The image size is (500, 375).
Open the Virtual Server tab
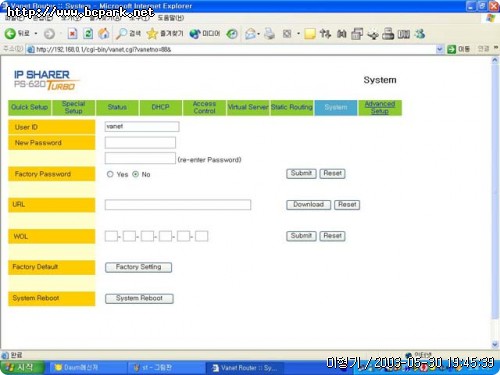(248, 107)
